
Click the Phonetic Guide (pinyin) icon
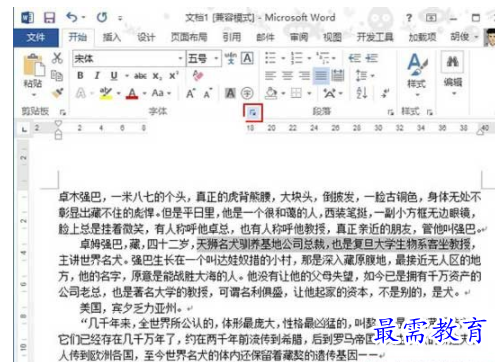pos(231,58)
